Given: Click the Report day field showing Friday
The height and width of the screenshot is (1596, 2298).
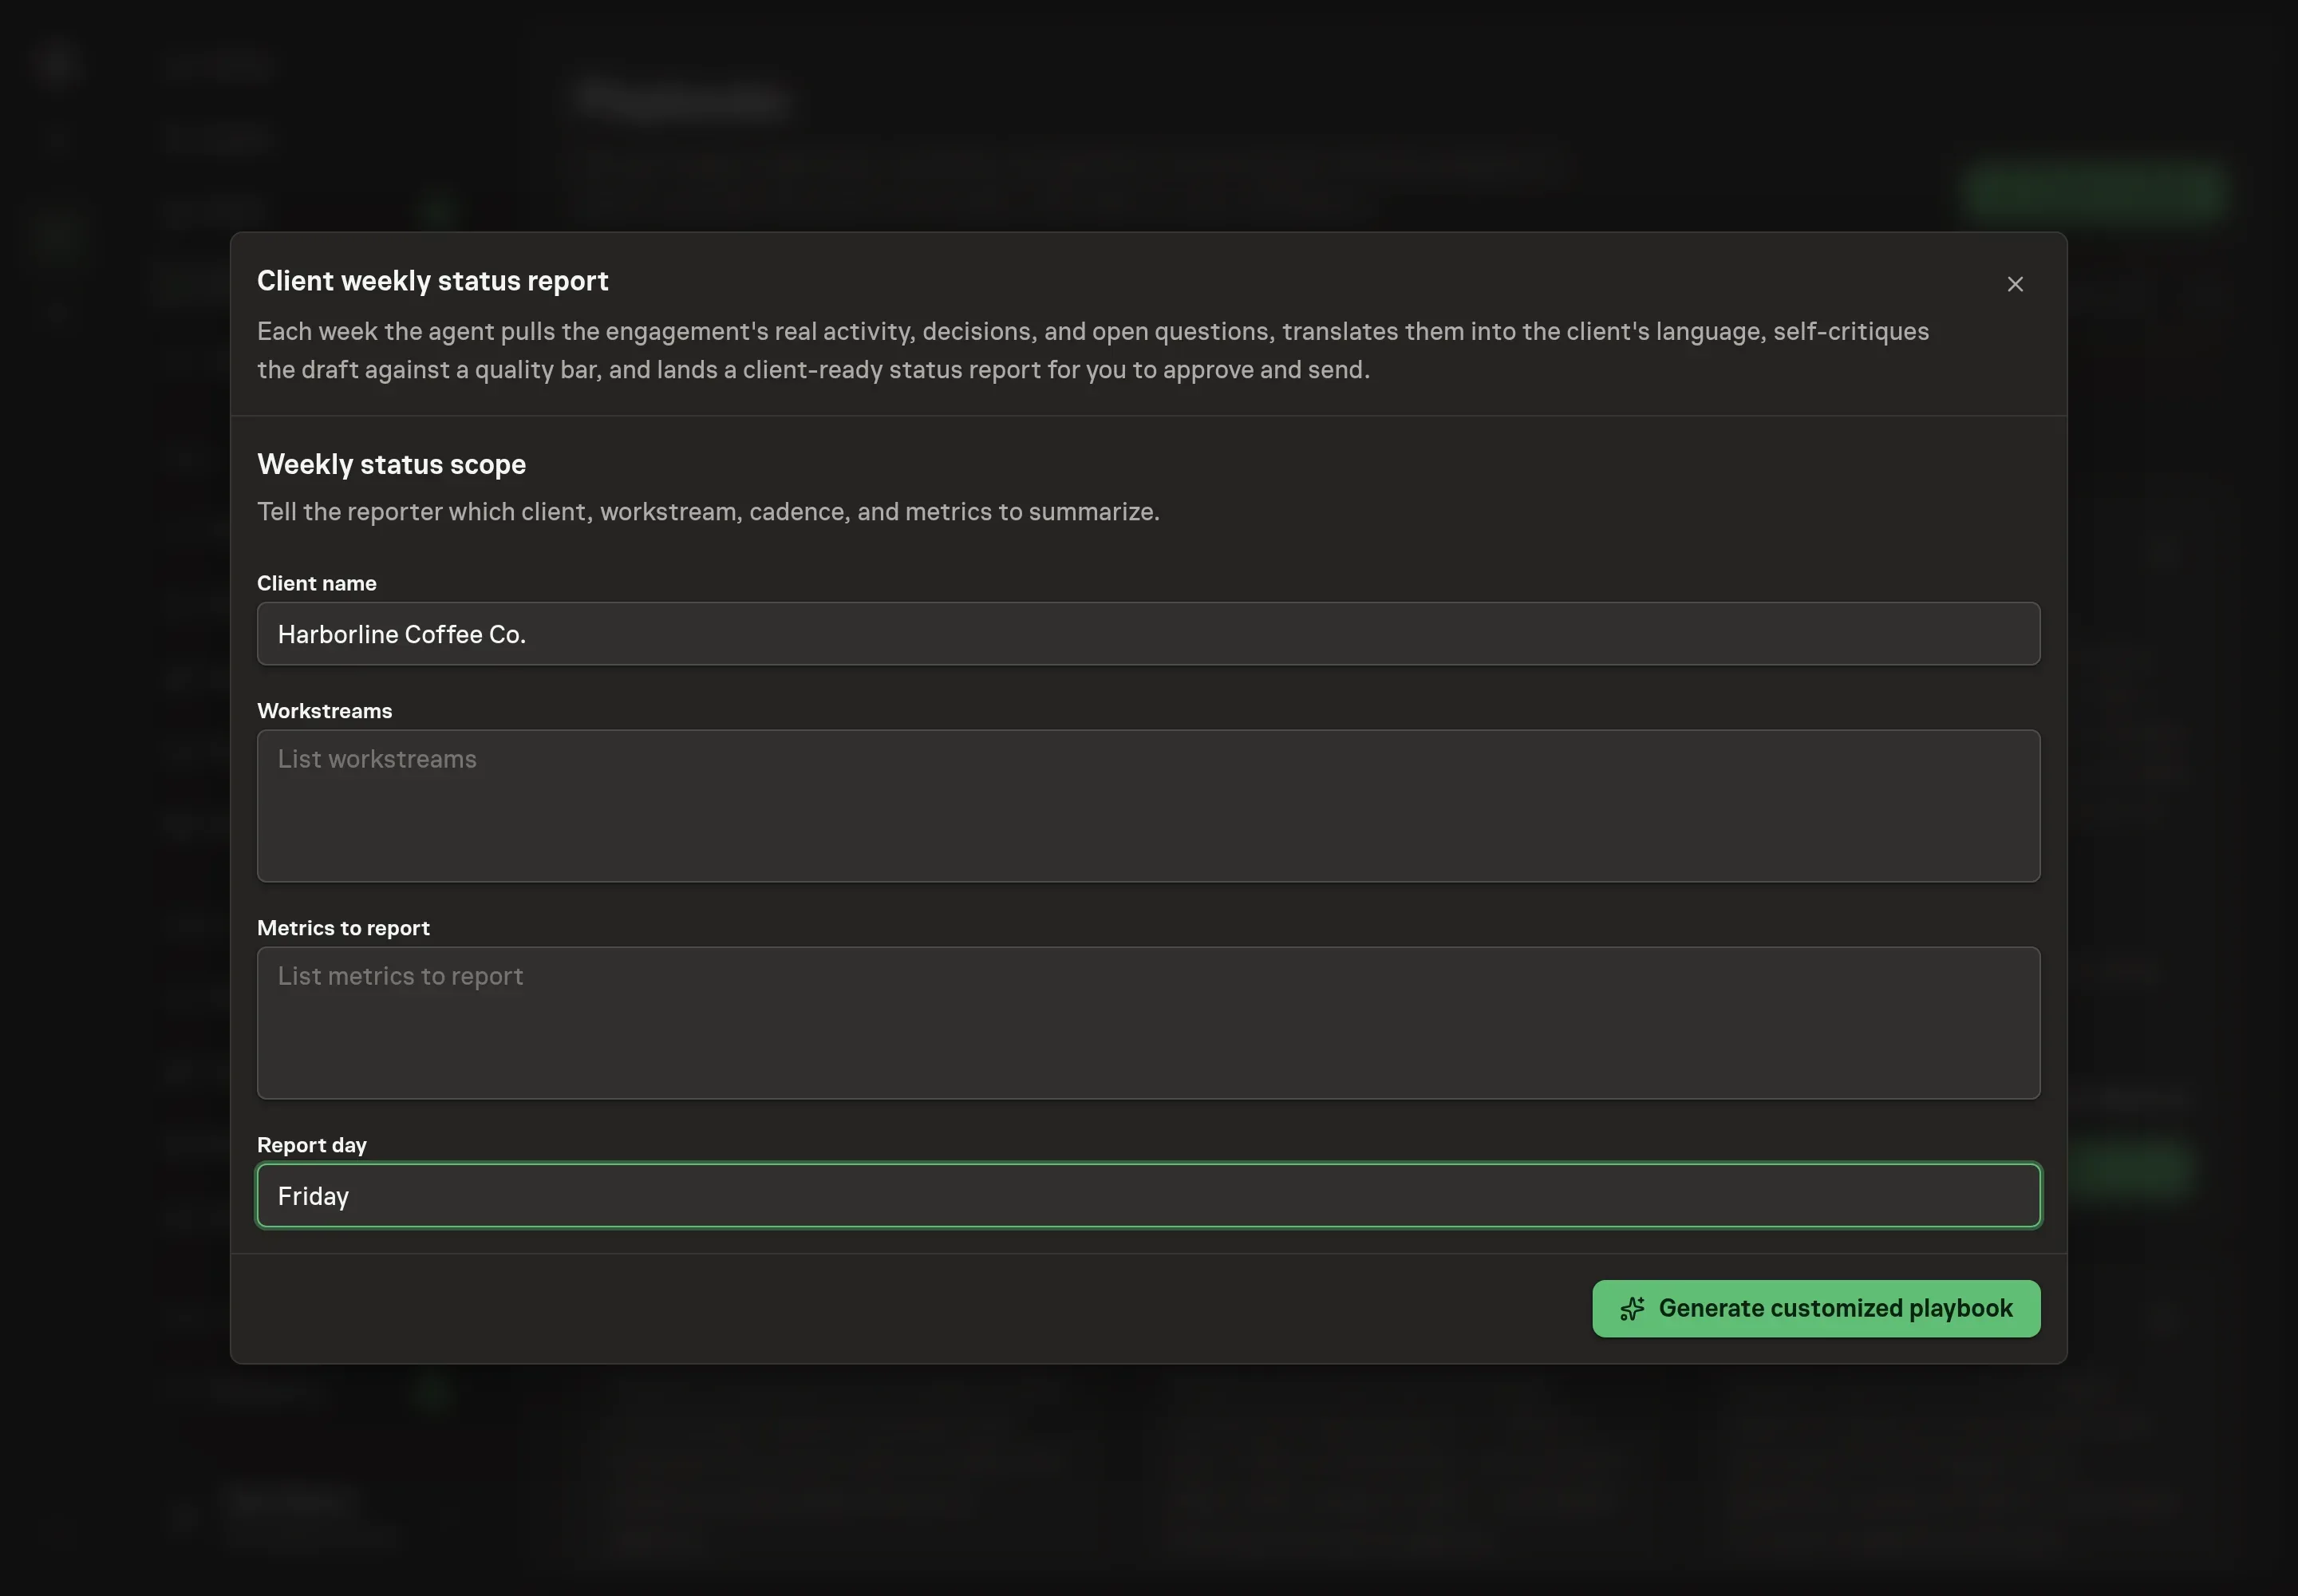Looking at the screenshot, I should point(1148,1195).
